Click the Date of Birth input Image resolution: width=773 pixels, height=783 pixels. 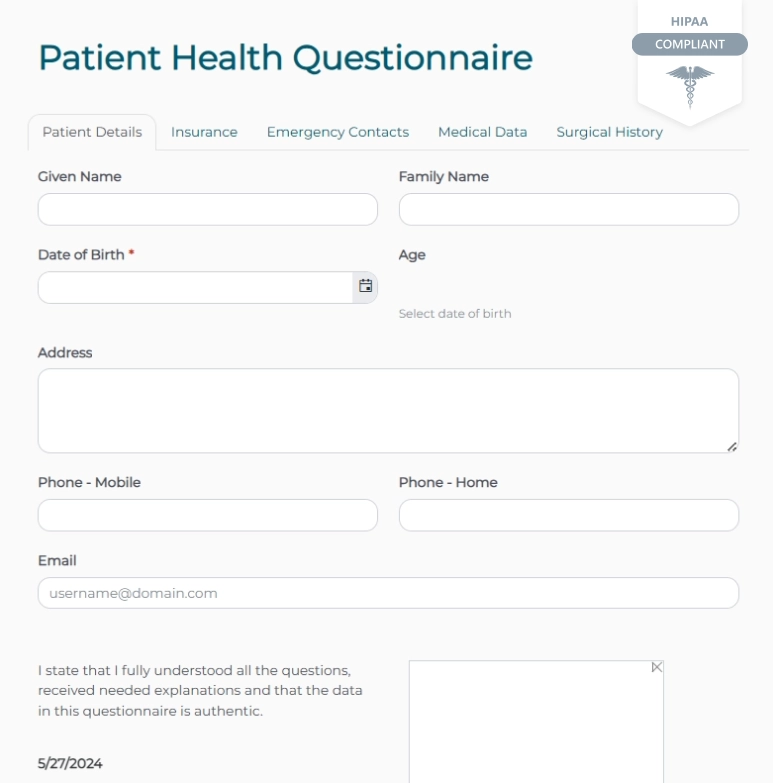point(195,287)
